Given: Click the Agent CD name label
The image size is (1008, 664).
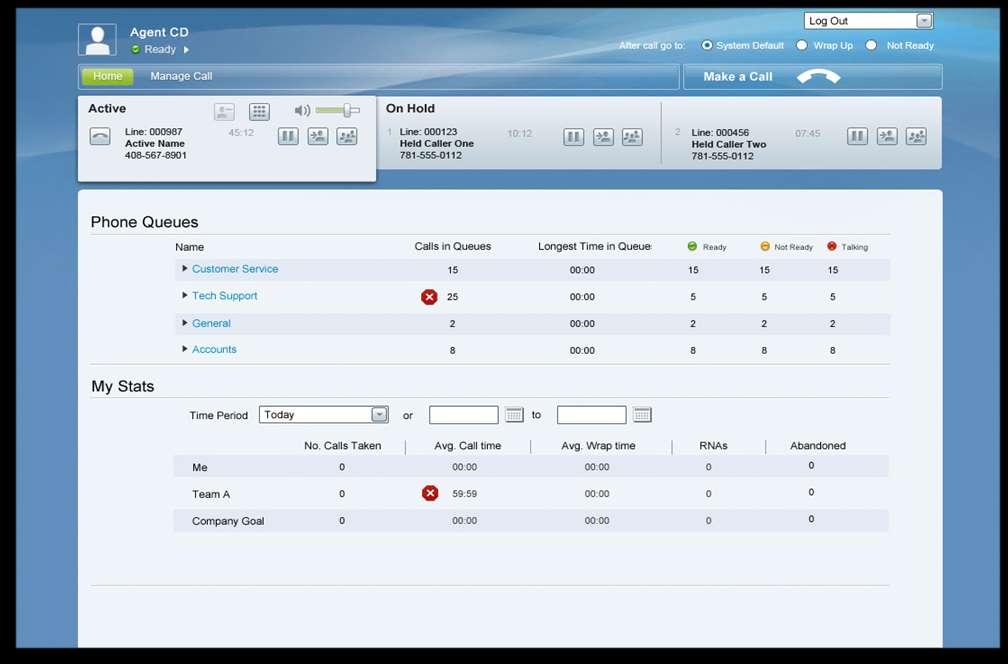Looking at the screenshot, I should click(159, 32).
